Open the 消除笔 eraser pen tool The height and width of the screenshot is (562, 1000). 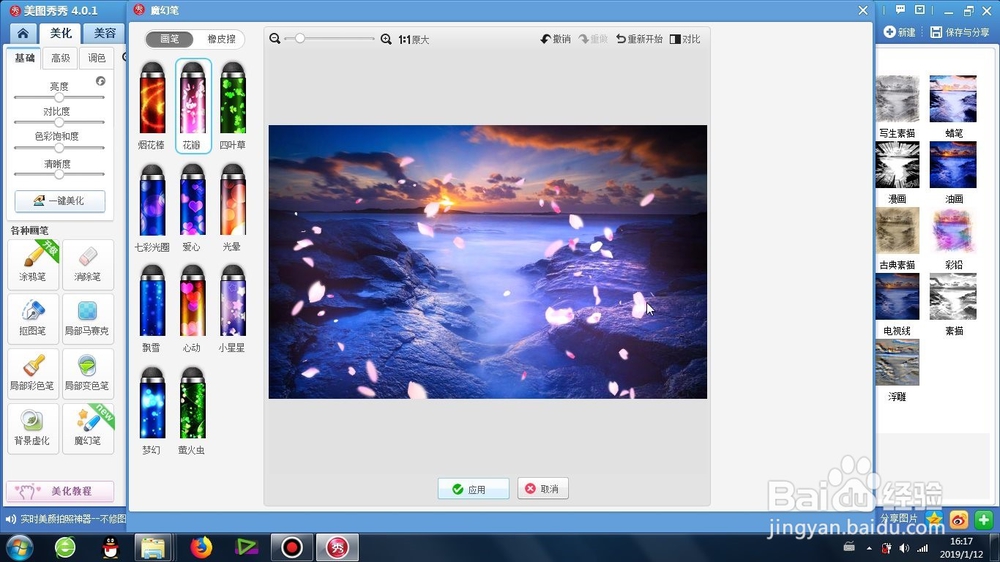pos(88,263)
